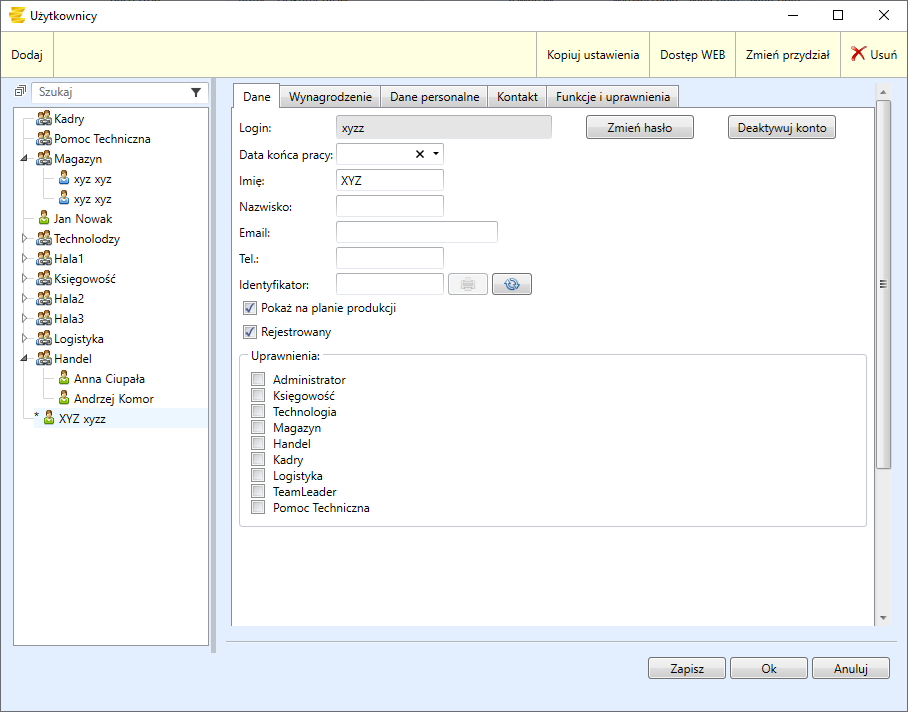
Task: Uncheck Pokaż na planie produkcji
Action: [250, 308]
